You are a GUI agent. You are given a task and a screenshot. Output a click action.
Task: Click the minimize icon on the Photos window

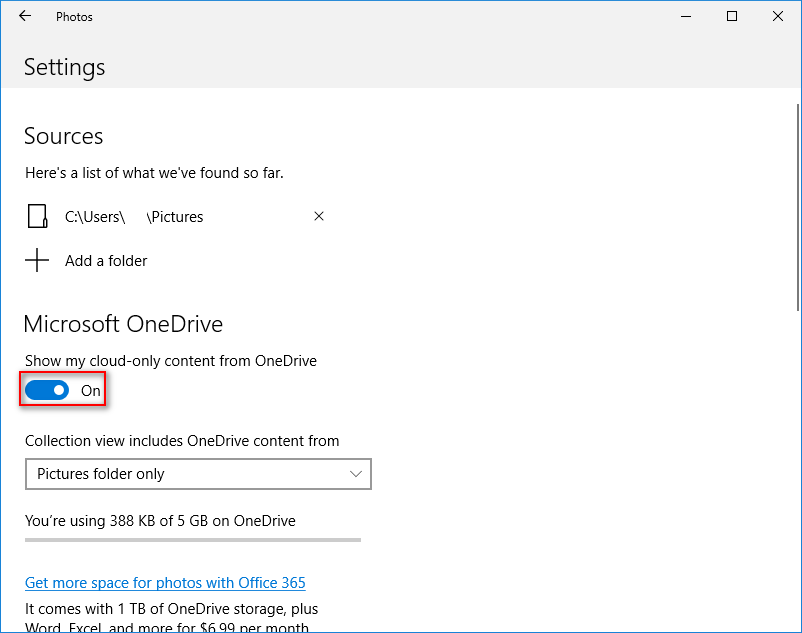tap(685, 16)
